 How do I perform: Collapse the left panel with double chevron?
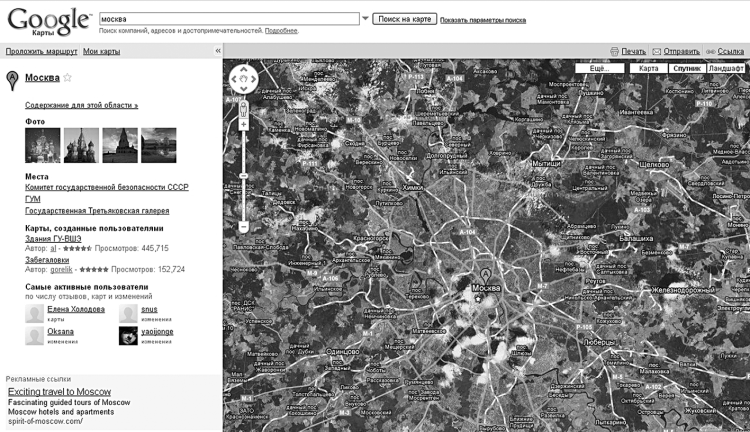coord(218,51)
